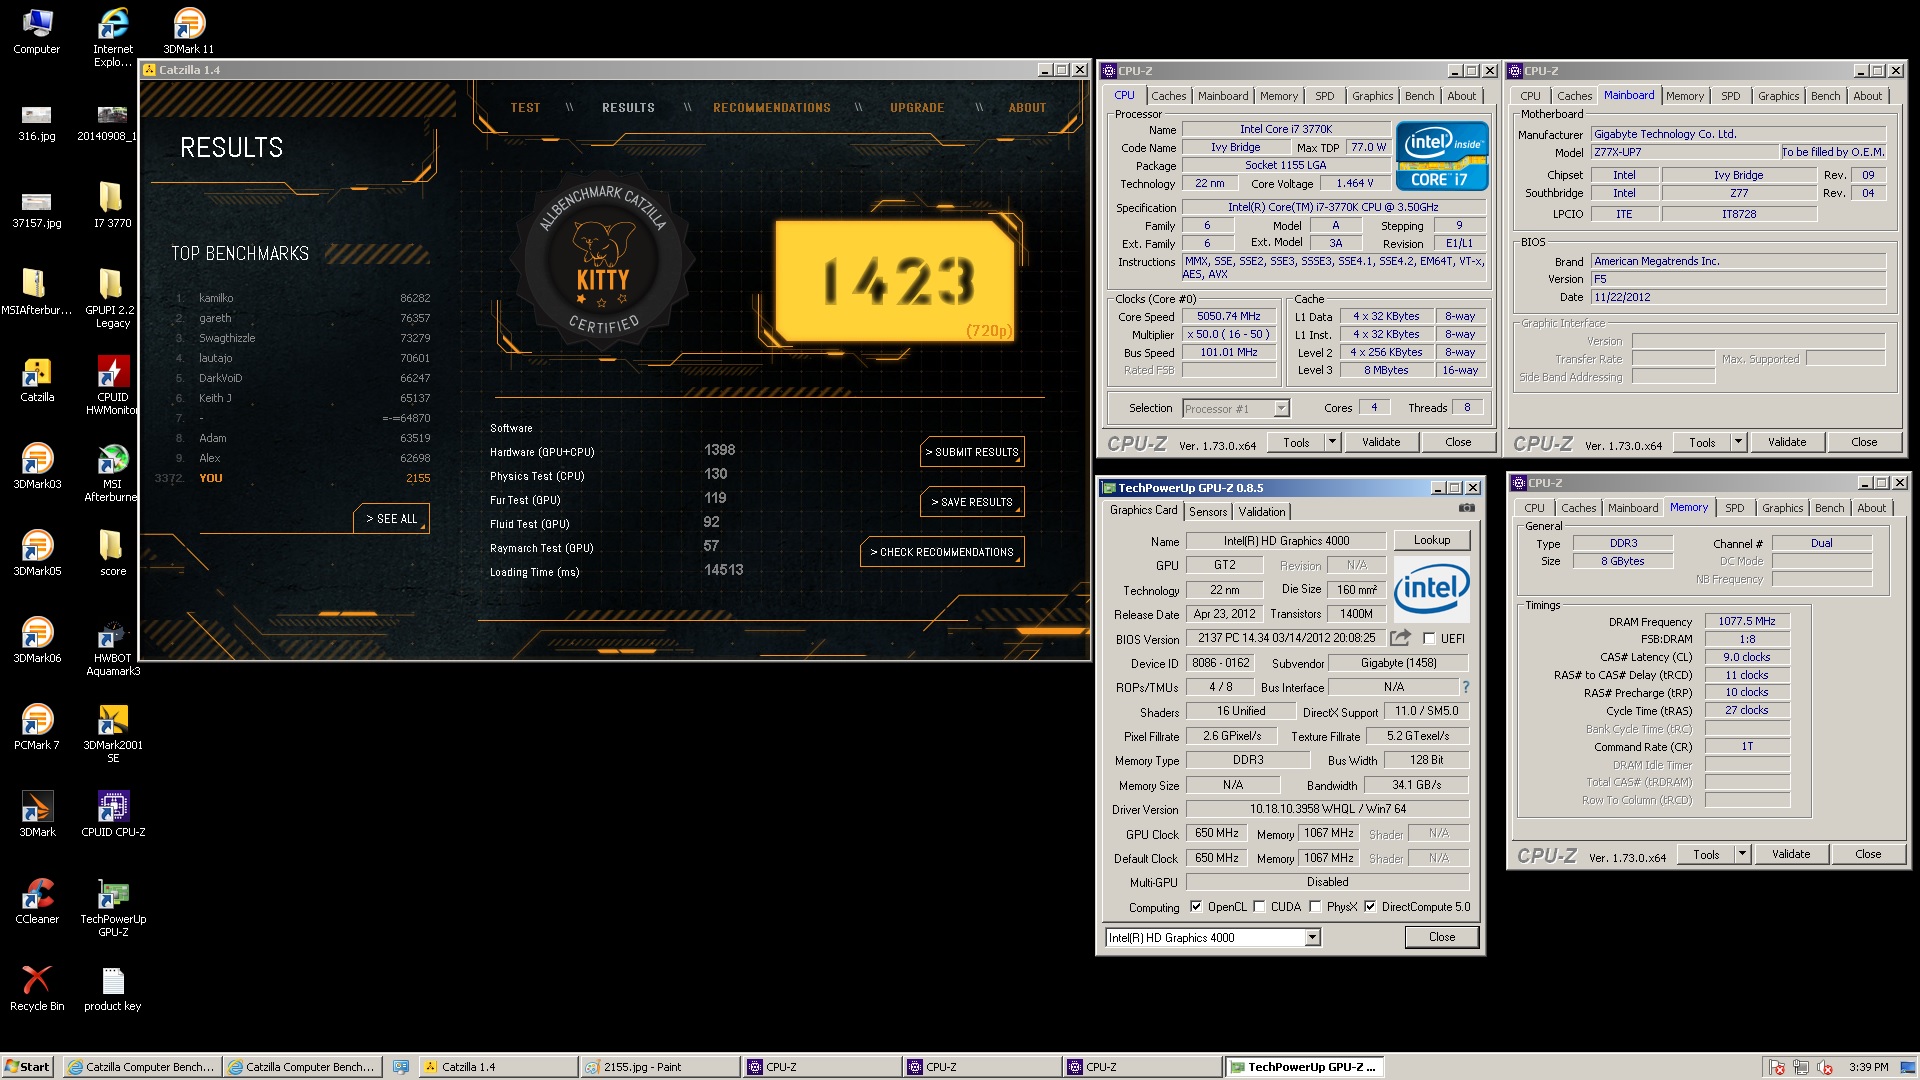This screenshot has width=1920, height=1080.
Task: Select the 37157.jpg desktop file
Action: (37, 211)
